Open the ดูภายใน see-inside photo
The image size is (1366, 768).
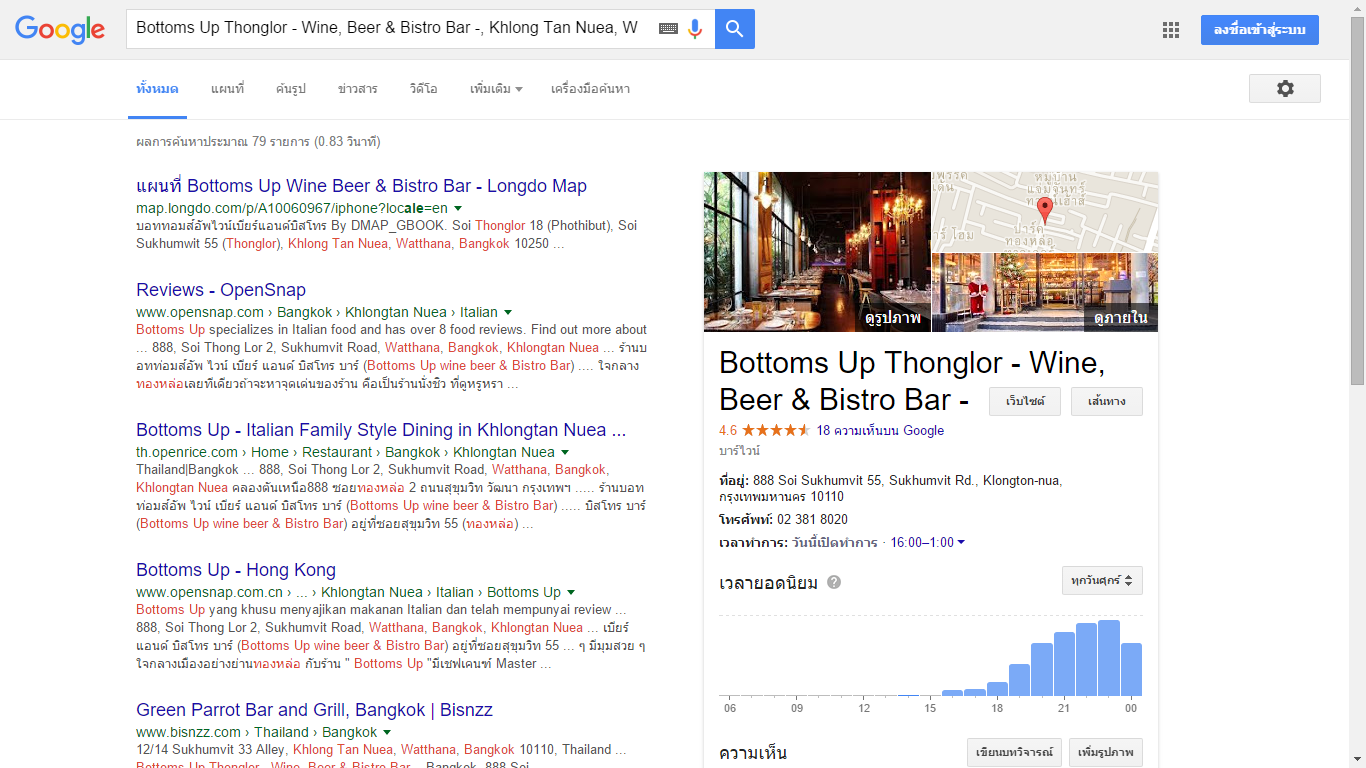(1045, 292)
